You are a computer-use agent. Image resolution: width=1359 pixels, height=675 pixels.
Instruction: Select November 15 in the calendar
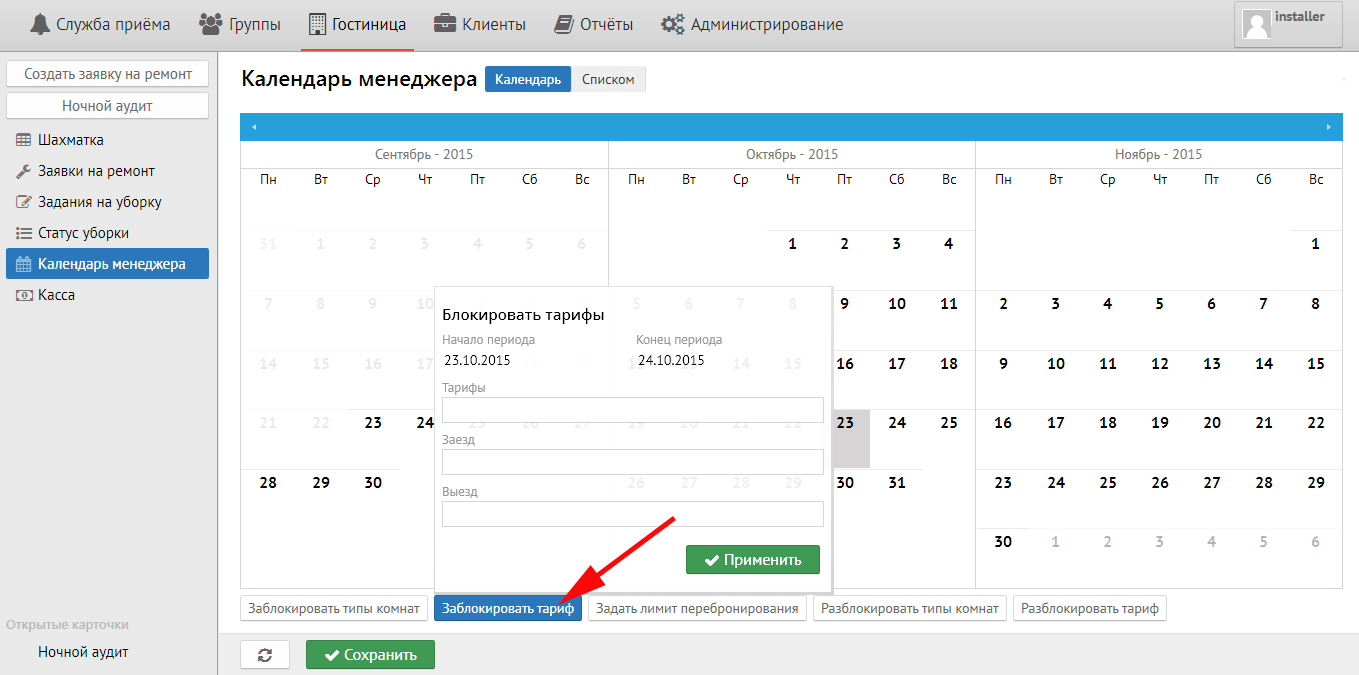[1316, 364]
